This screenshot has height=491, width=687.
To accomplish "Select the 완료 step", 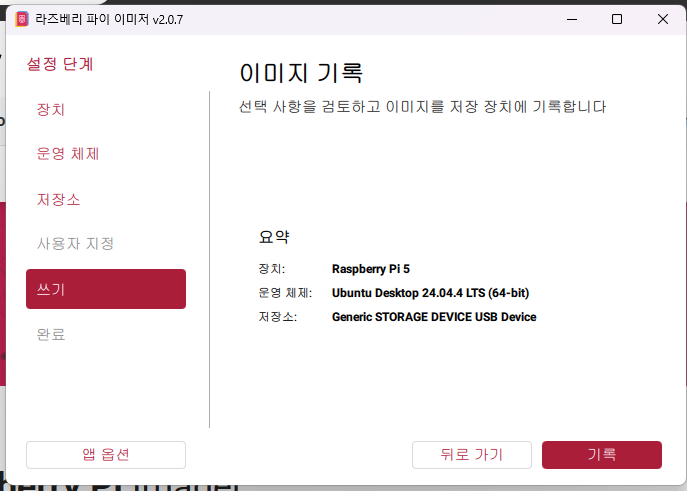I will click(x=51, y=335).
